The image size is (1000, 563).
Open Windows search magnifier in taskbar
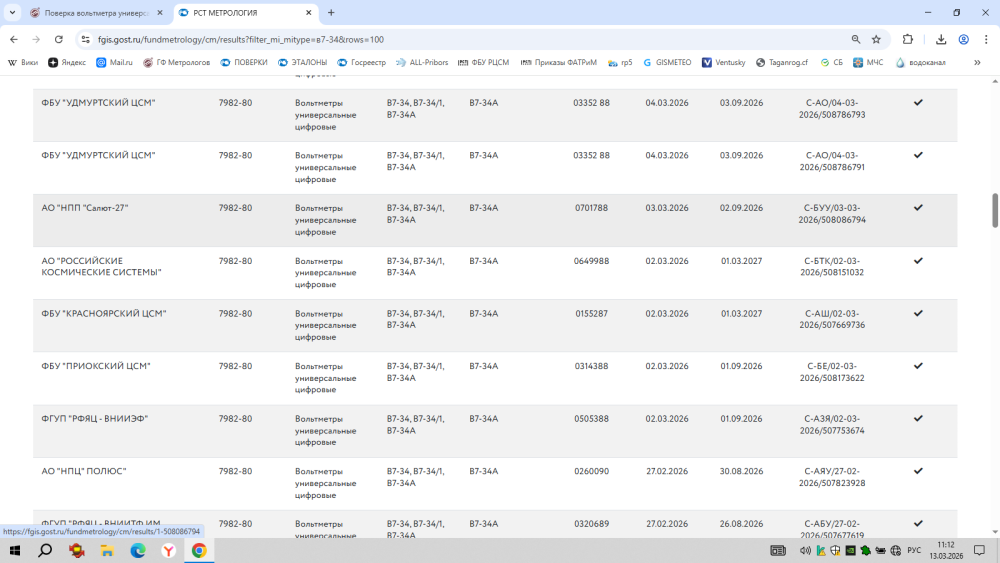coord(45,550)
